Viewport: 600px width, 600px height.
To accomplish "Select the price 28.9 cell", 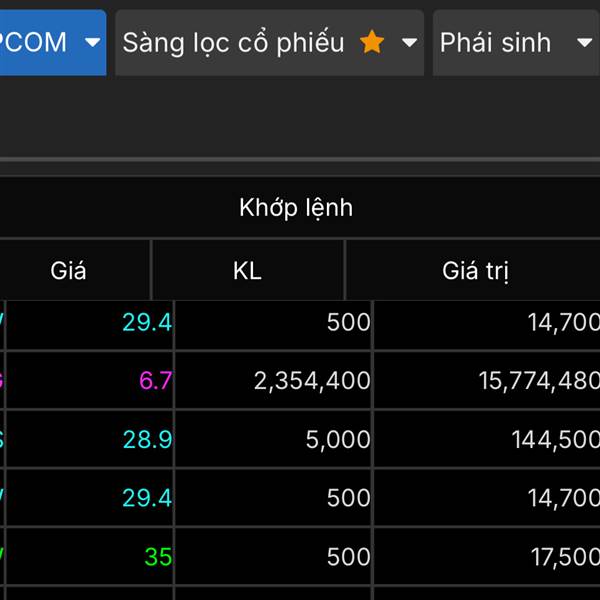I will (147, 439).
